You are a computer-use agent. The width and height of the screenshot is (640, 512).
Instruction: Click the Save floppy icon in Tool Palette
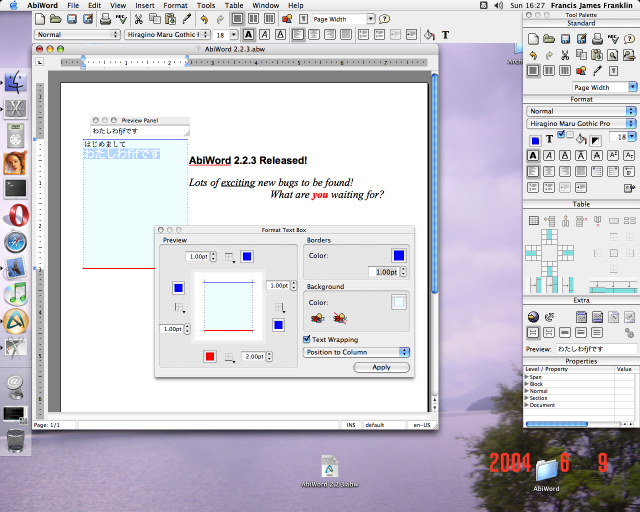565,39
